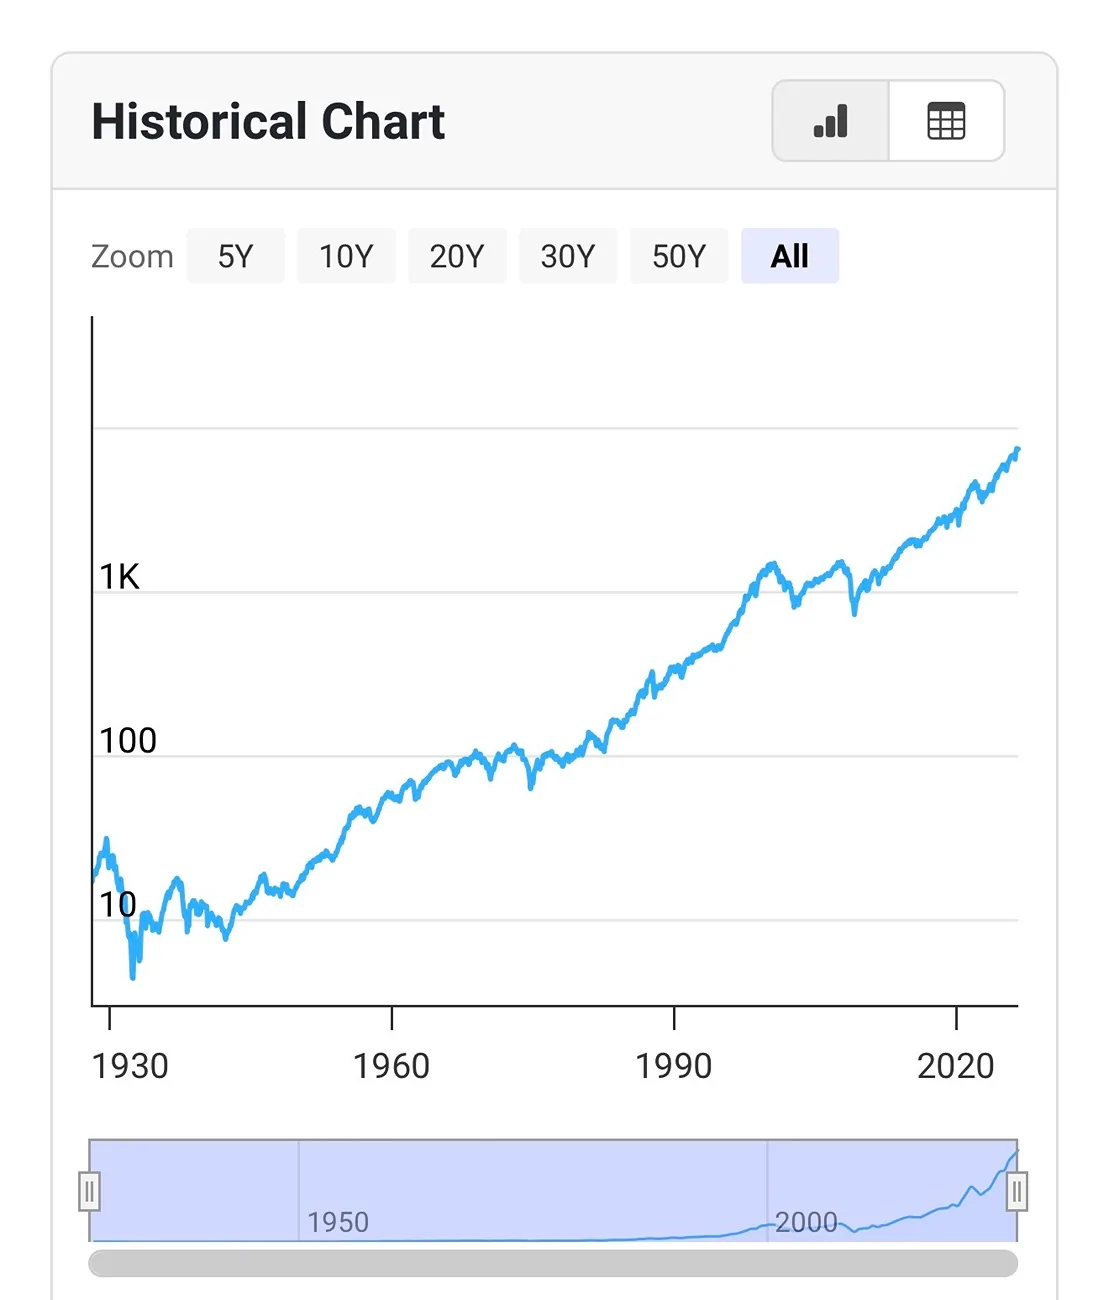This screenshot has width=1109, height=1300.
Task: Click the 2000 marker in navigator
Action: point(806,1222)
